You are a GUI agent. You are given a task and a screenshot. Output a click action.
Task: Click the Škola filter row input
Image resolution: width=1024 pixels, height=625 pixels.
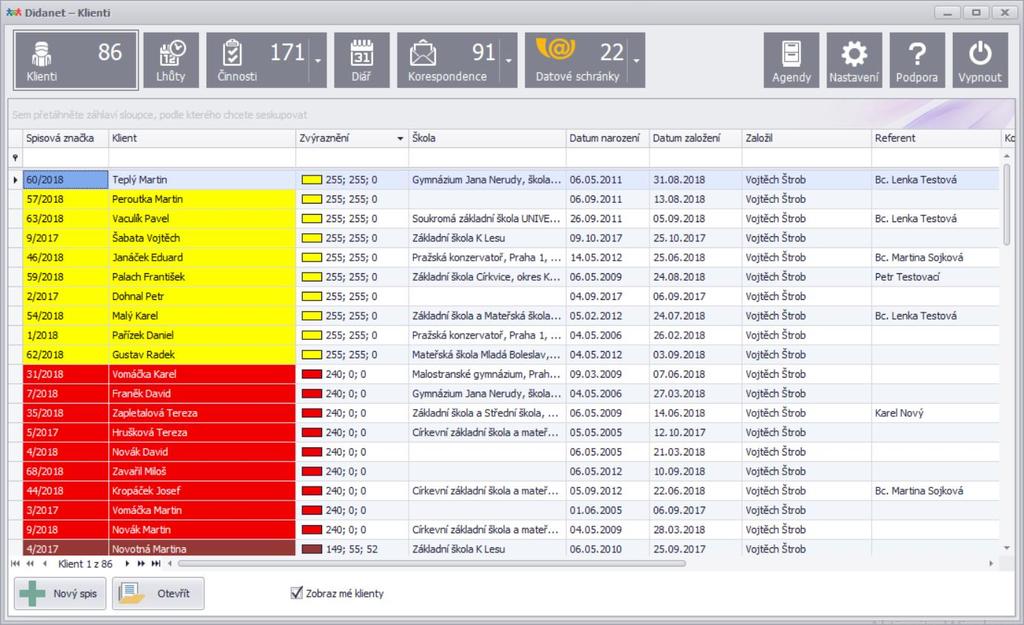(487, 157)
